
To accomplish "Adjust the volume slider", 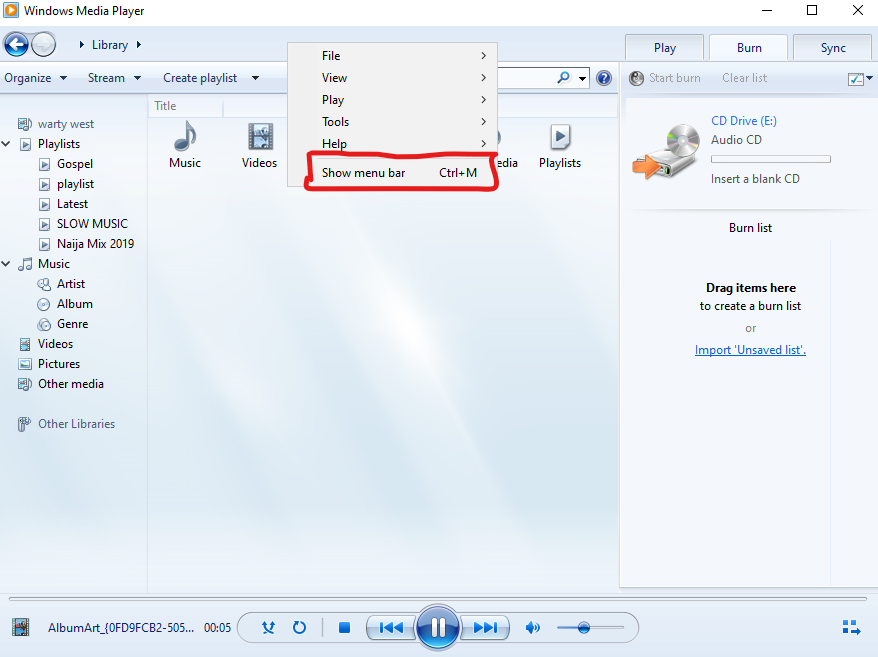I will [x=590, y=627].
